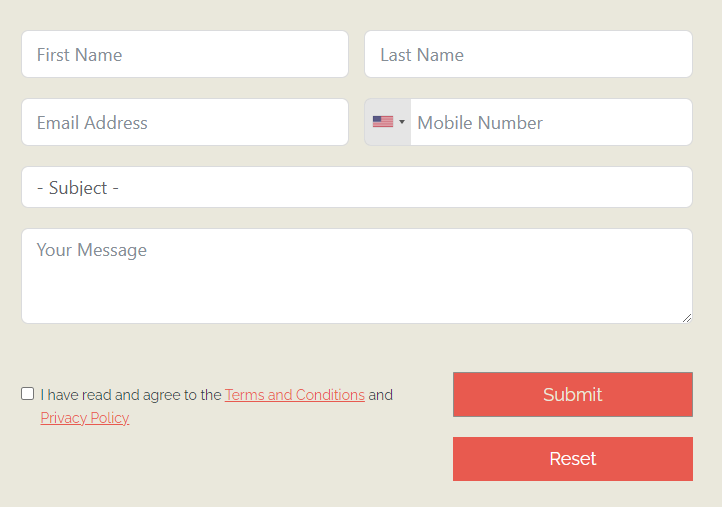
Task: Open the Terms and Conditions link
Action: (x=295, y=395)
